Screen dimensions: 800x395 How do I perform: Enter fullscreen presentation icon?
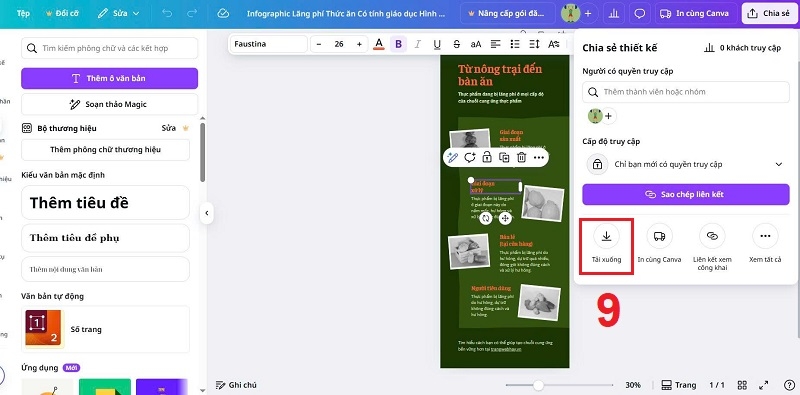point(764,385)
